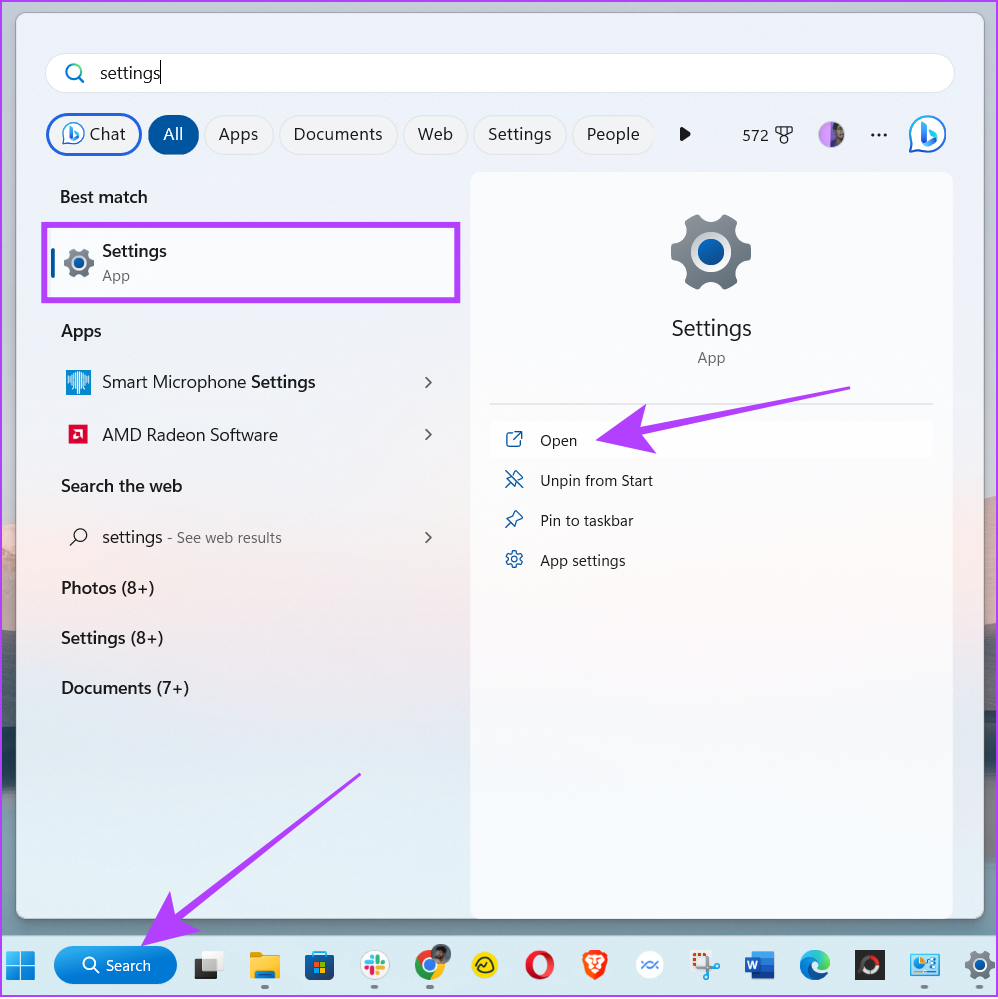Click the search text field

[500, 73]
